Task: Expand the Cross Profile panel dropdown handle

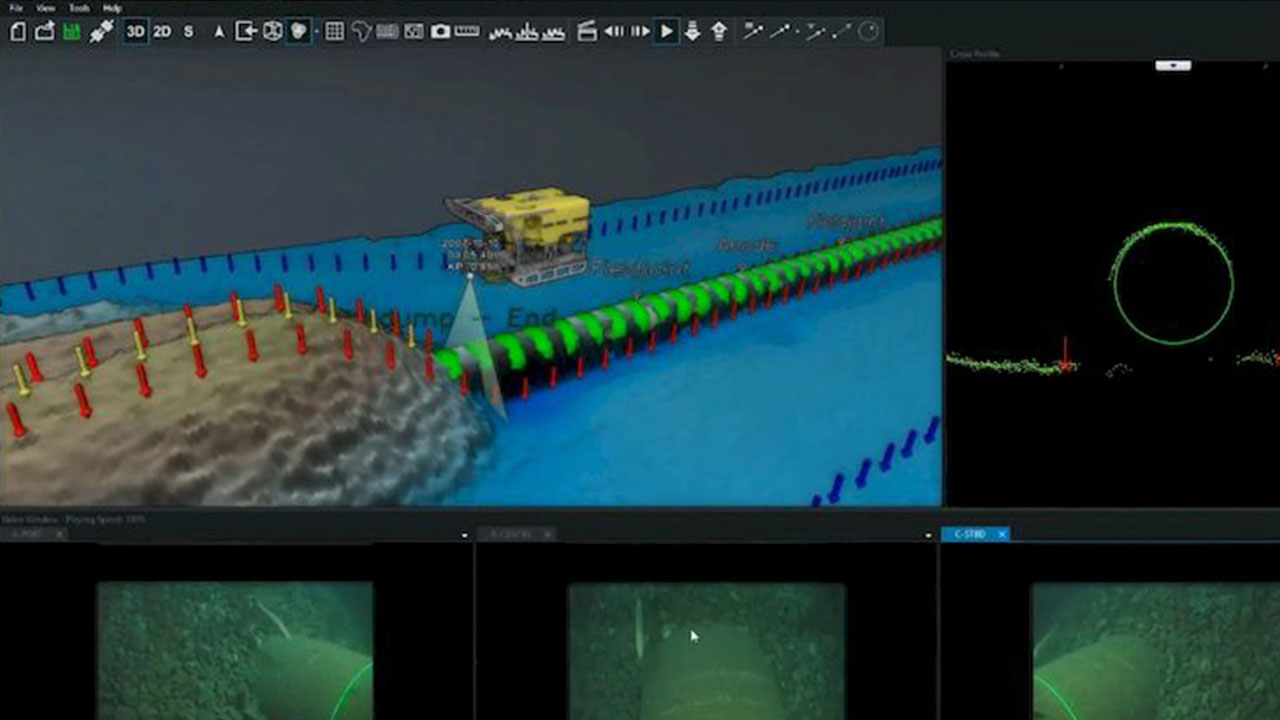Action: (1173, 66)
